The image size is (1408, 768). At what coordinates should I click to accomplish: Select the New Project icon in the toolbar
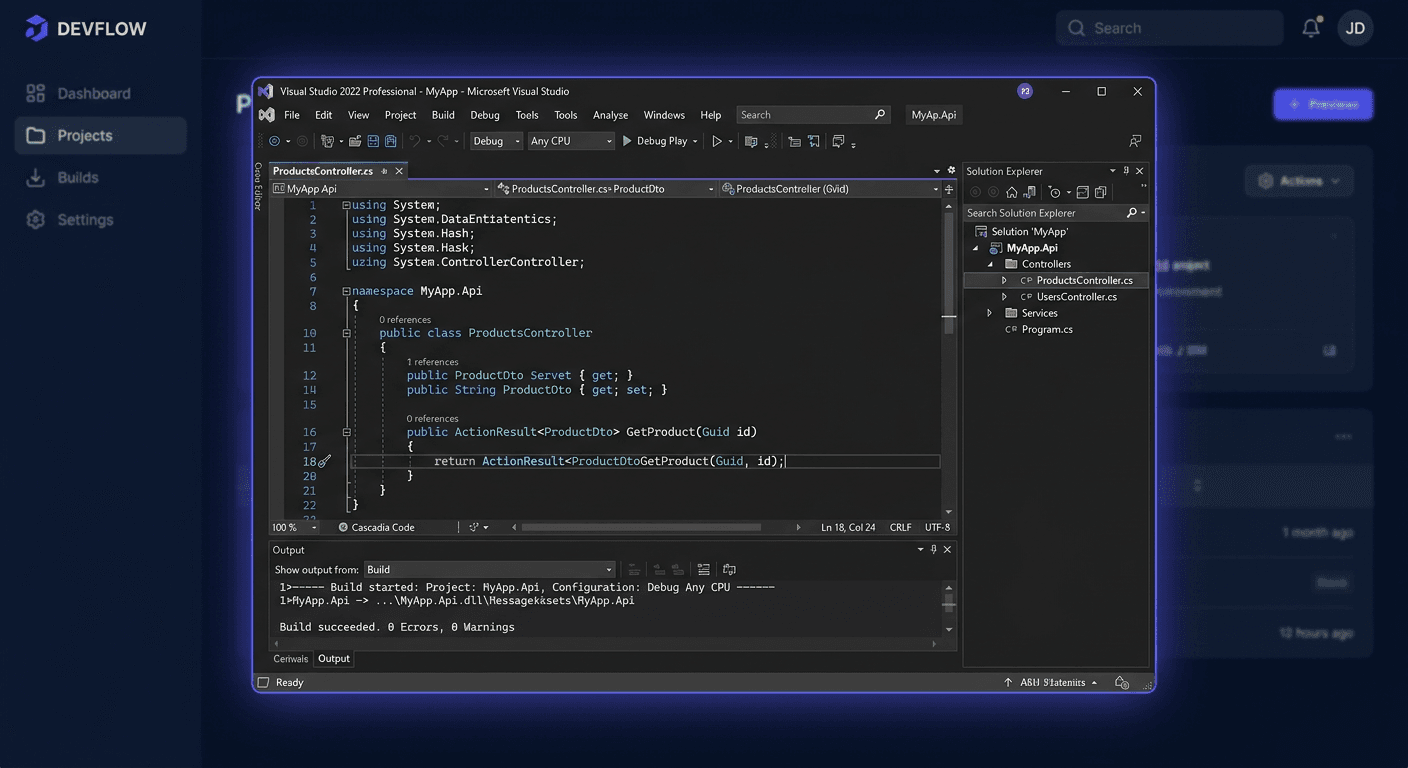[x=330, y=141]
